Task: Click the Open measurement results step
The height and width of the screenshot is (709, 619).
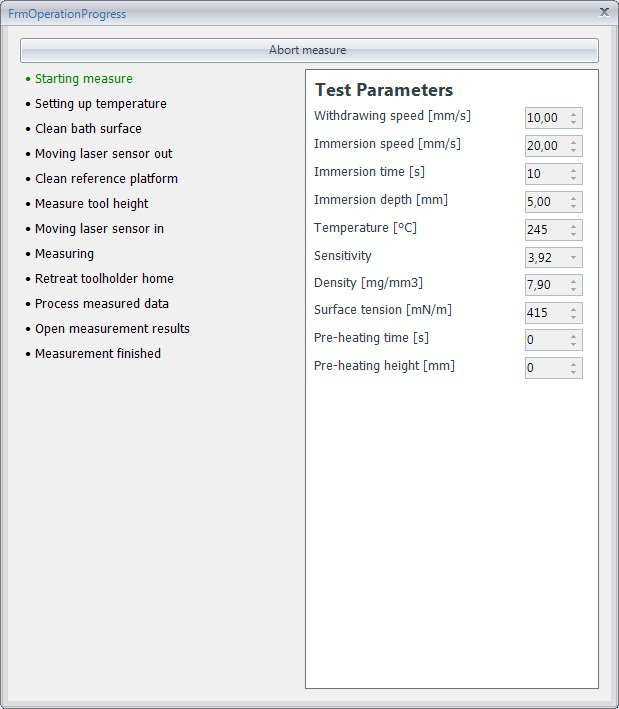Action: (112, 328)
